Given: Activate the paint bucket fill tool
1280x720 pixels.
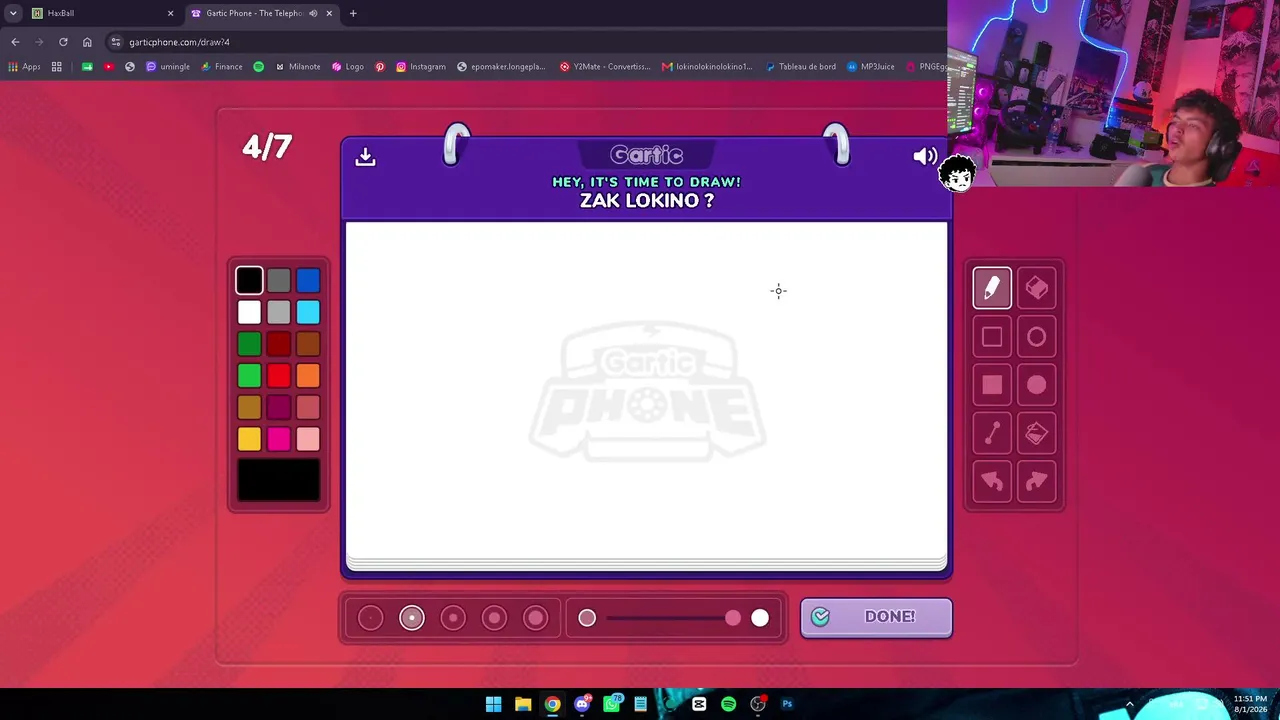Looking at the screenshot, I should click(1037, 433).
